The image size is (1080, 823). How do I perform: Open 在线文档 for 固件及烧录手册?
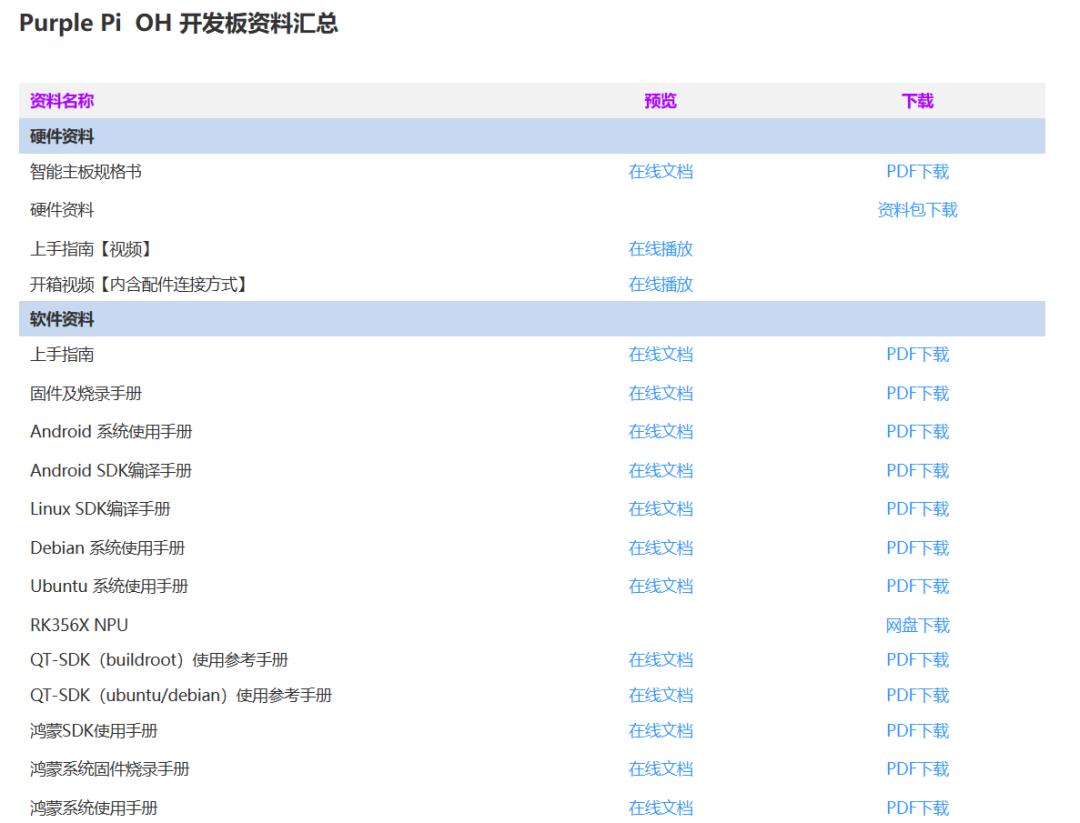[660, 393]
